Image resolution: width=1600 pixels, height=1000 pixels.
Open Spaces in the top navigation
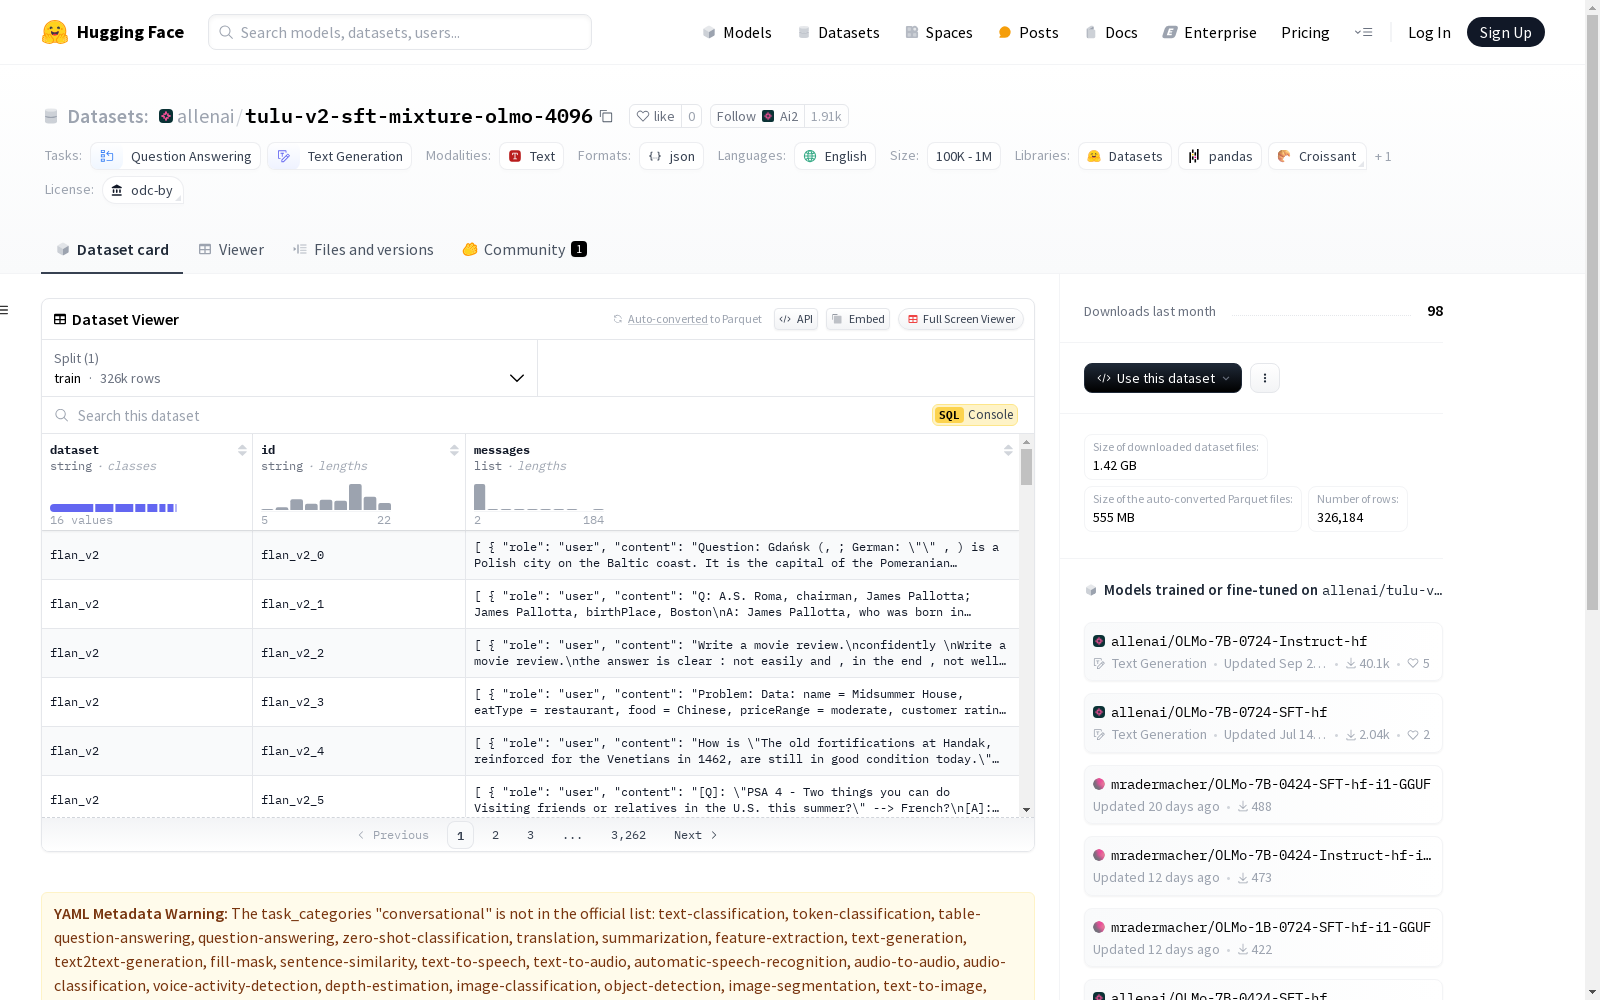[939, 32]
